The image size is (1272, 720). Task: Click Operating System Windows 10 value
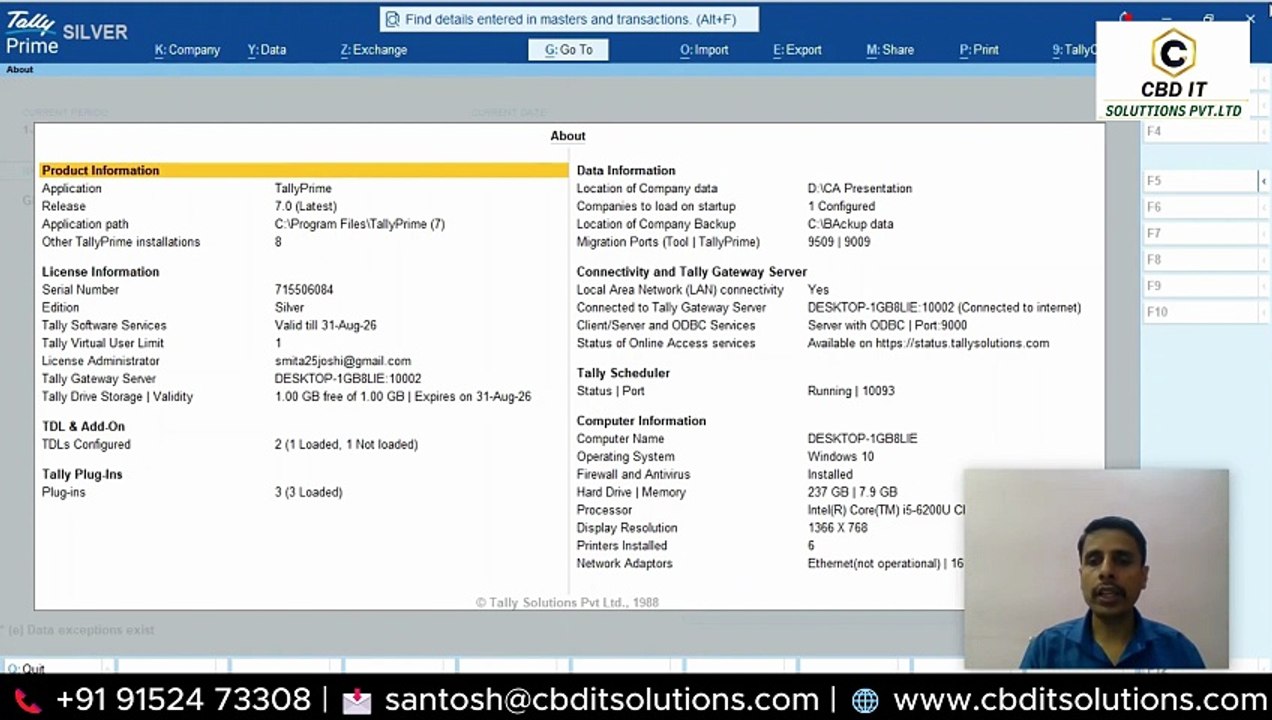pyautogui.click(x=841, y=457)
